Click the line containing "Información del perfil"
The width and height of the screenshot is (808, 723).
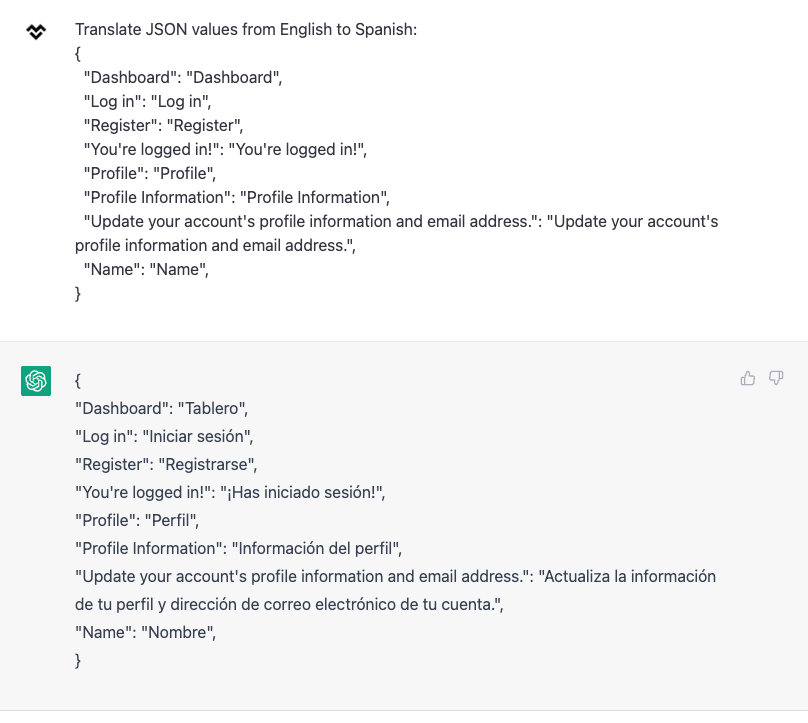point(238,548)
